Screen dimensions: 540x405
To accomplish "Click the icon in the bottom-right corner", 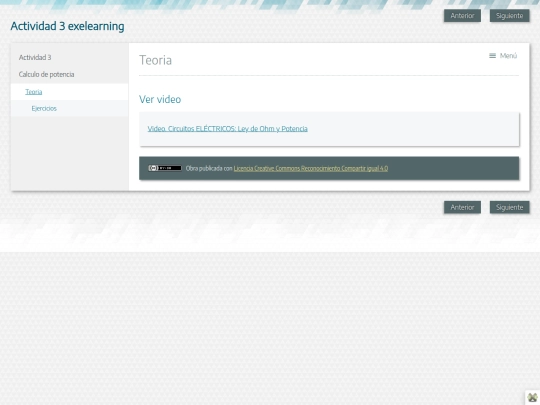I will pyautogui.click(x=532, y=398).
